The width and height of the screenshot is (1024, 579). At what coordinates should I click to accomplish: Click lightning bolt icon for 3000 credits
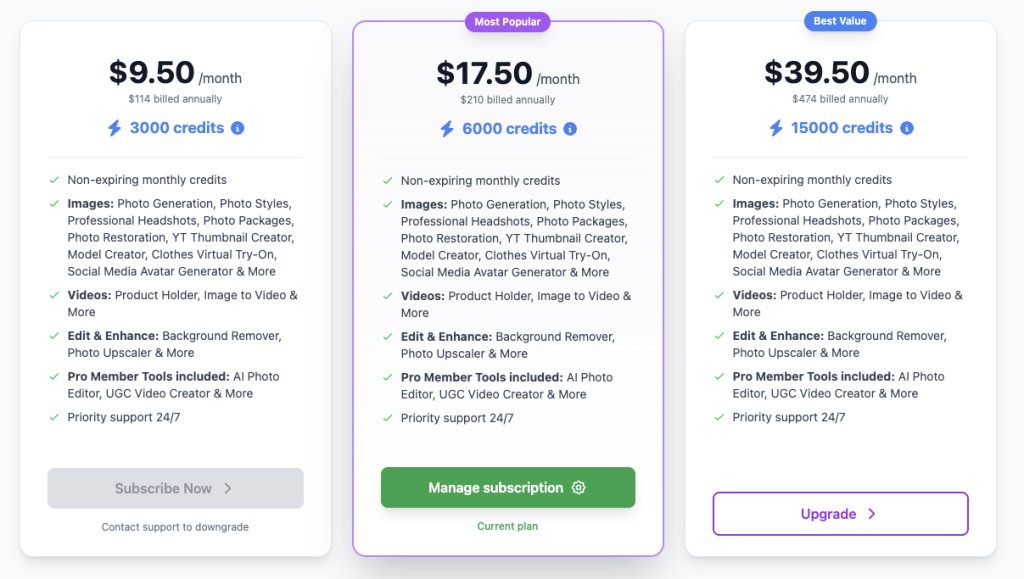114,128
